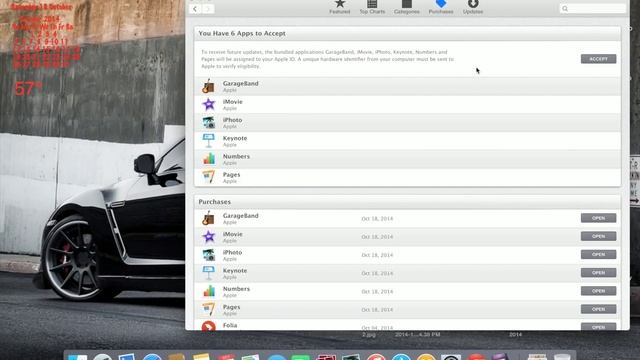This screenshot has height=360, width=640.
Task: Click purchase date in Numbers Purchases row
Action: pyautogui.click(x=377, y=291)
